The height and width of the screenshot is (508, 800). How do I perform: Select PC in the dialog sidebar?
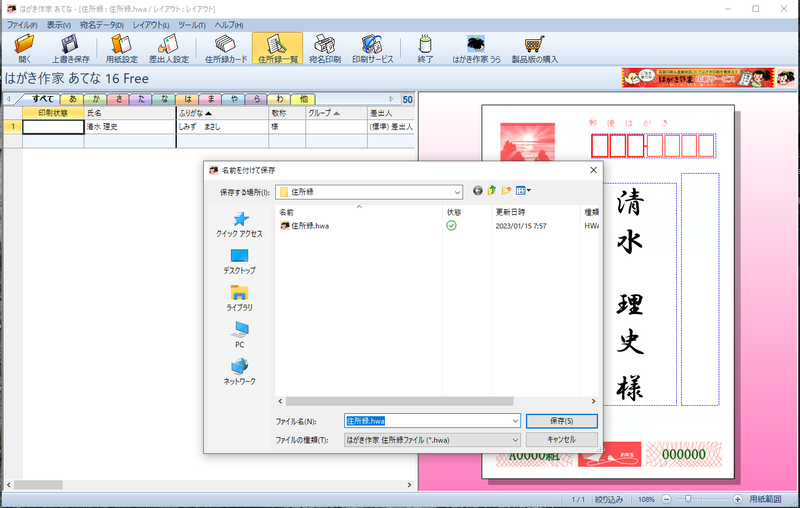pyautogui.click(x=239, y=335)
